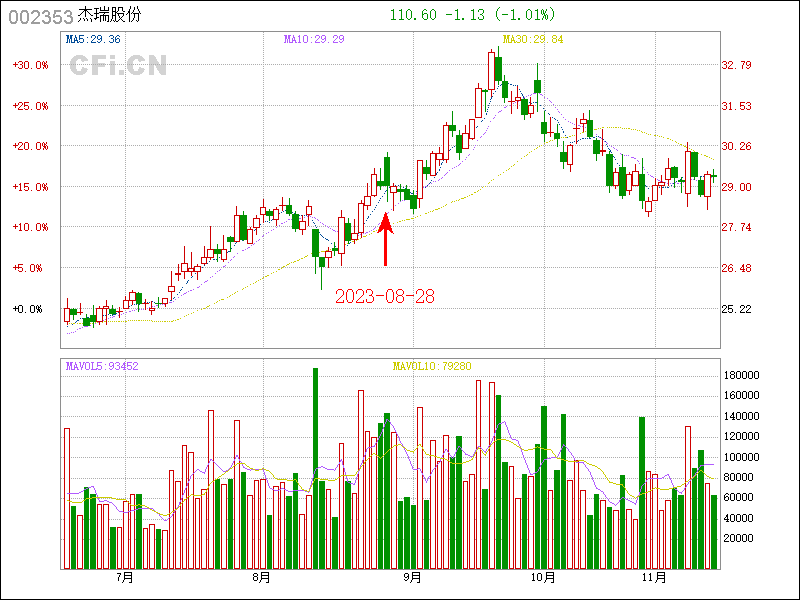Jump to 9月 on the time axis

click(411, 577)
